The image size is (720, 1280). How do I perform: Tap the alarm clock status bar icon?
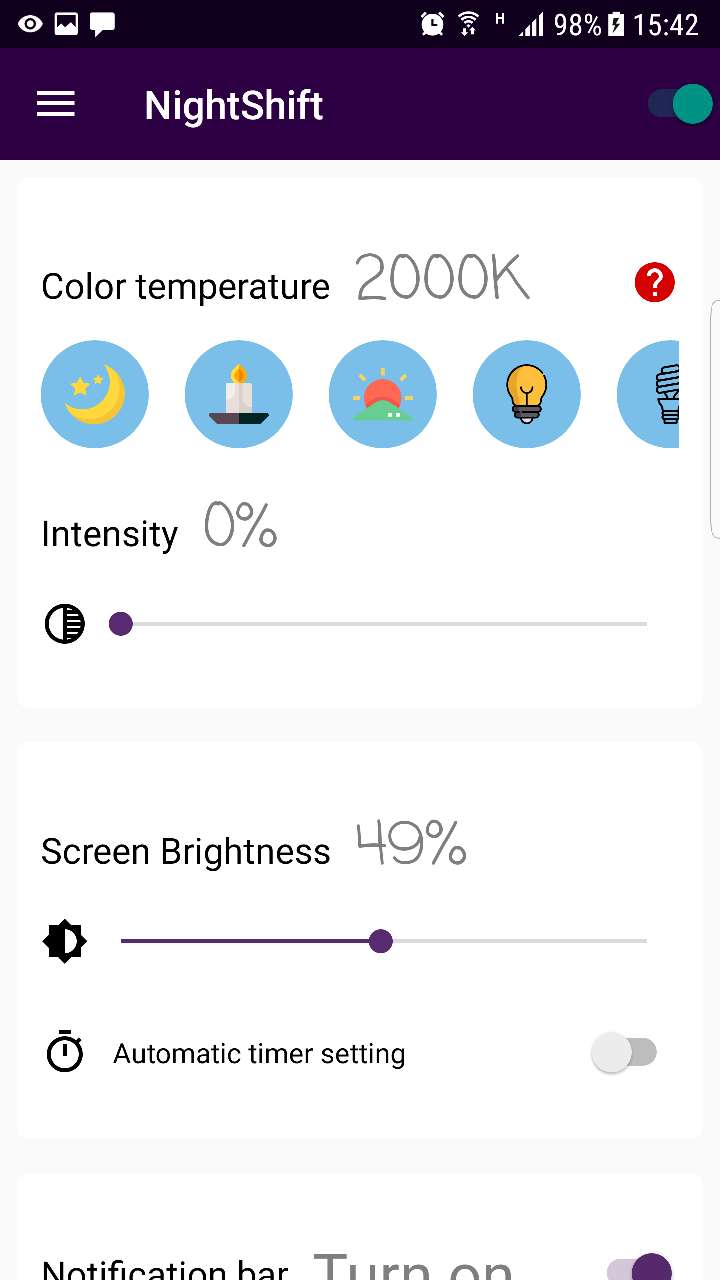[432, 24]
